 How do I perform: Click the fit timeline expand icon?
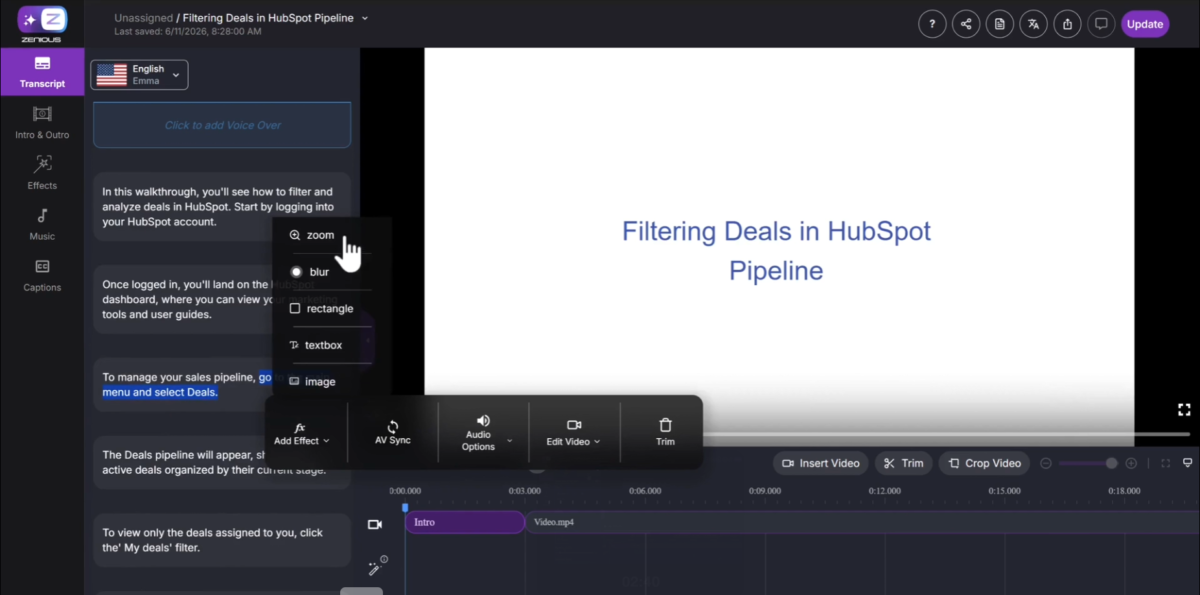1165,463
